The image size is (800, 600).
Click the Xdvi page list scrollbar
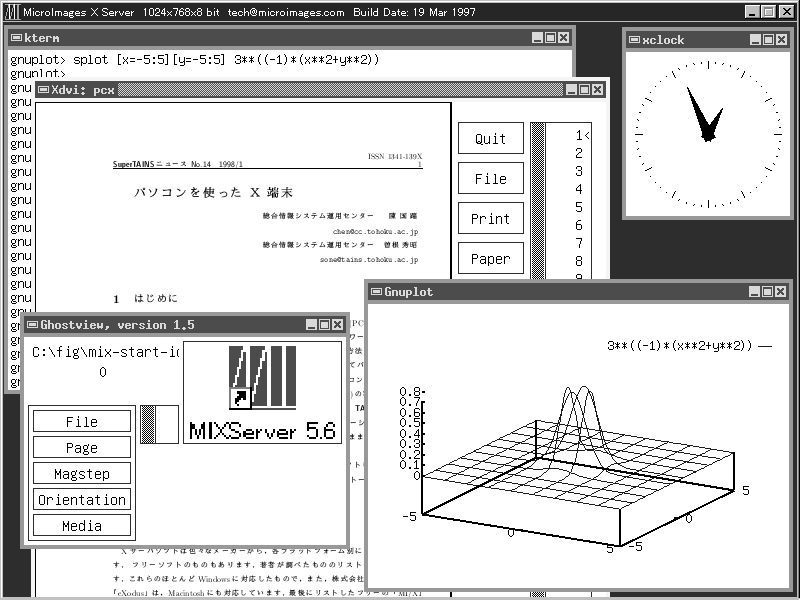[538, 200]
